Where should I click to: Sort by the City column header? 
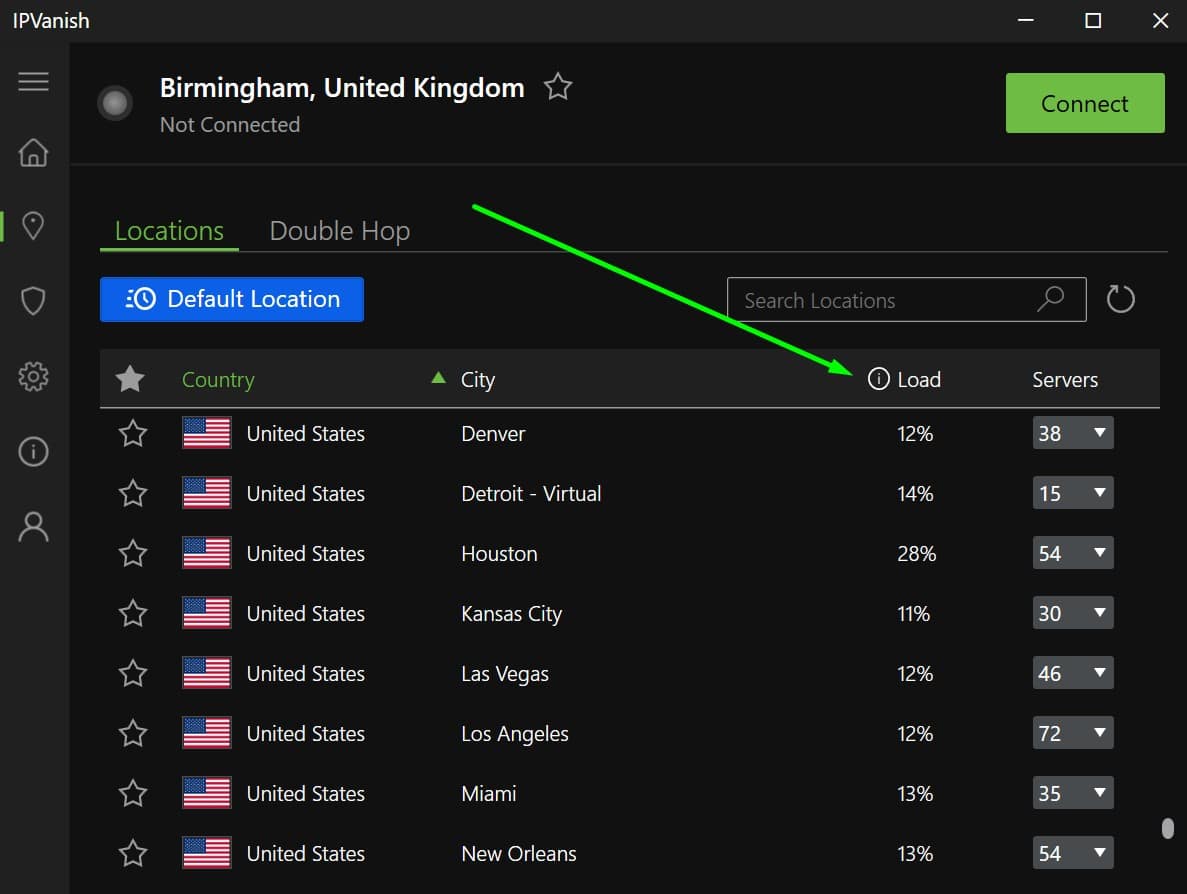(478, 379)
